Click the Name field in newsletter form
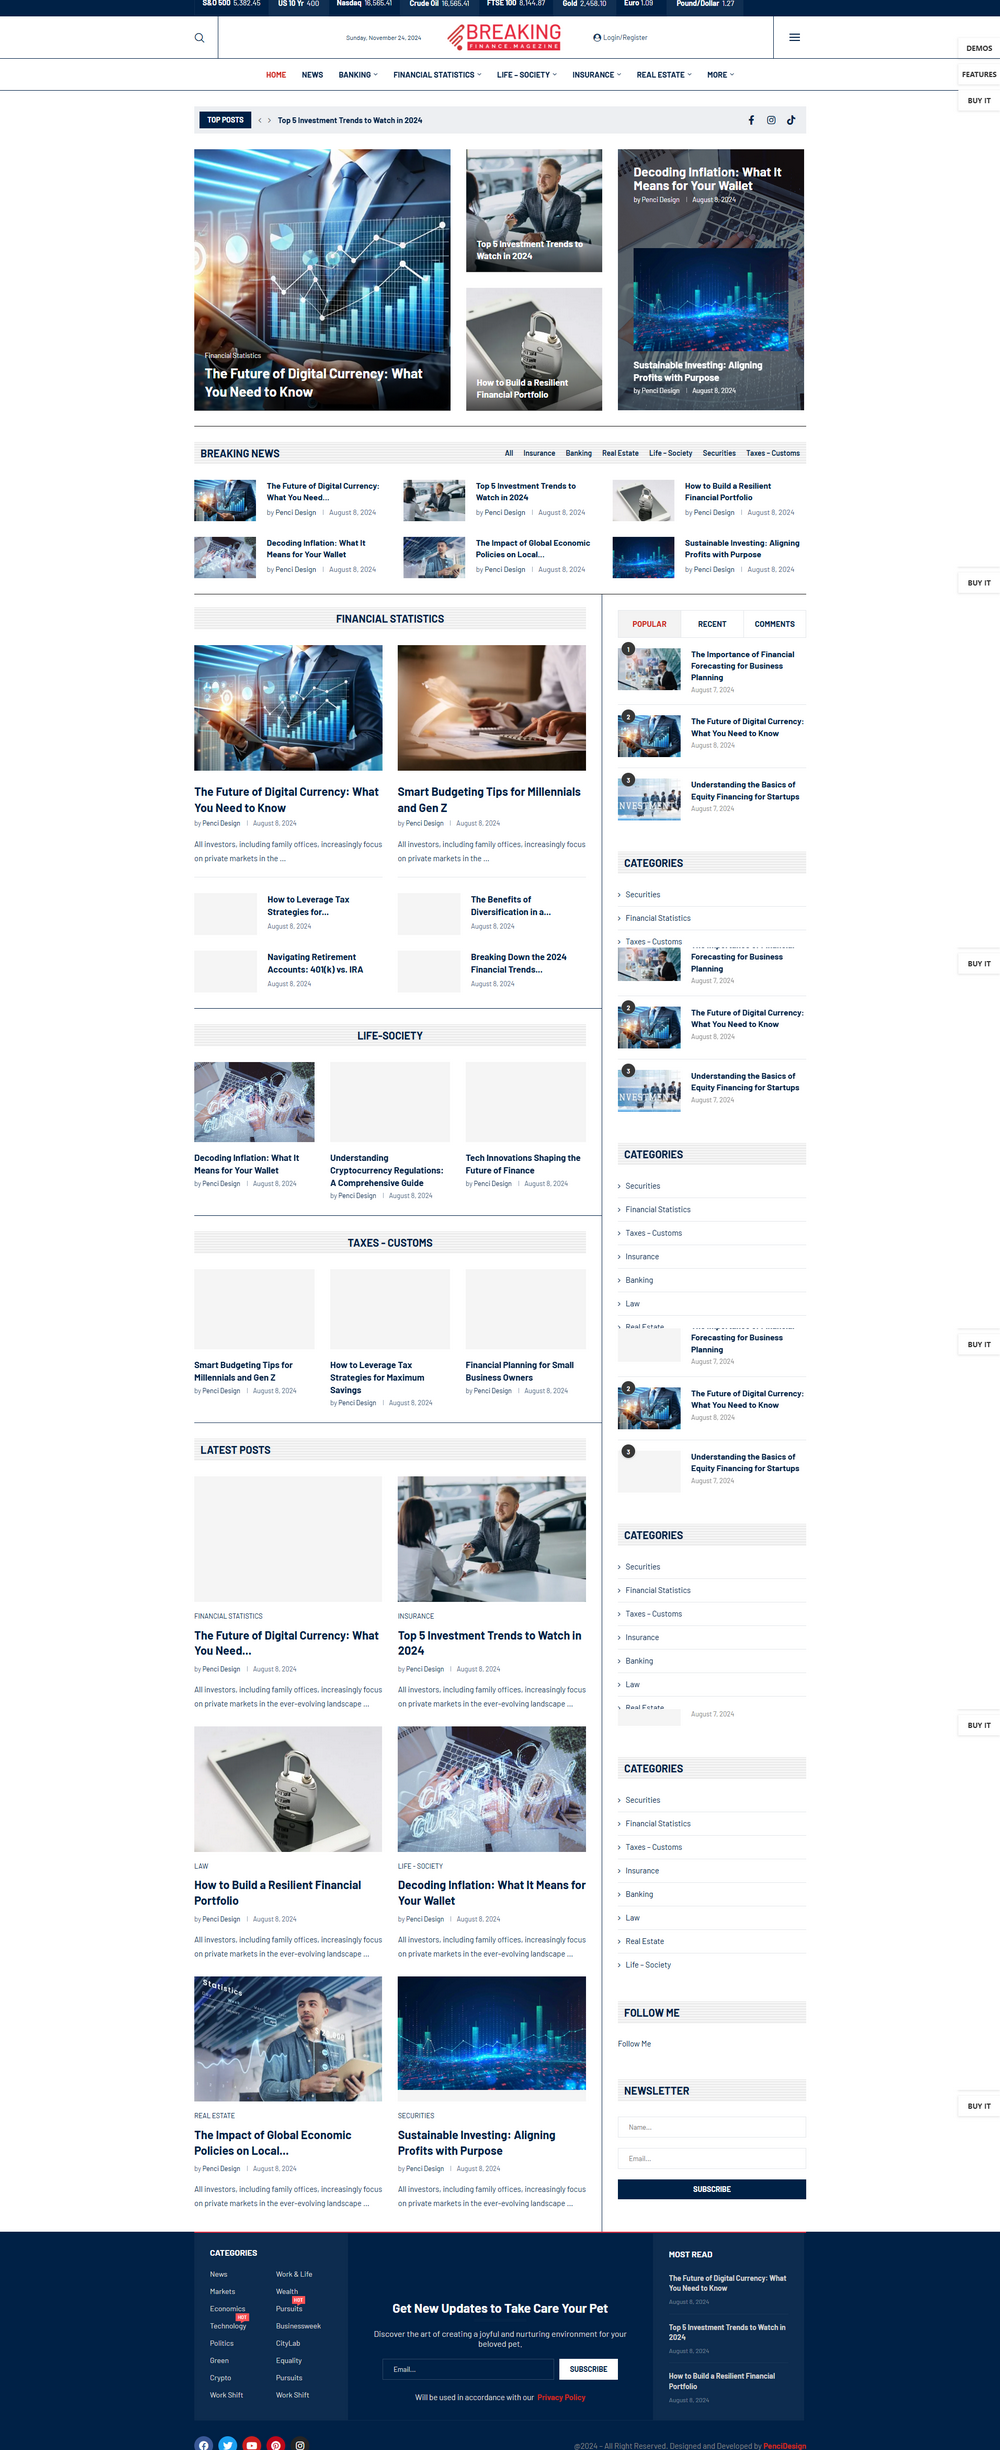The image size is (1000, 2450). tap(711, 2127)
